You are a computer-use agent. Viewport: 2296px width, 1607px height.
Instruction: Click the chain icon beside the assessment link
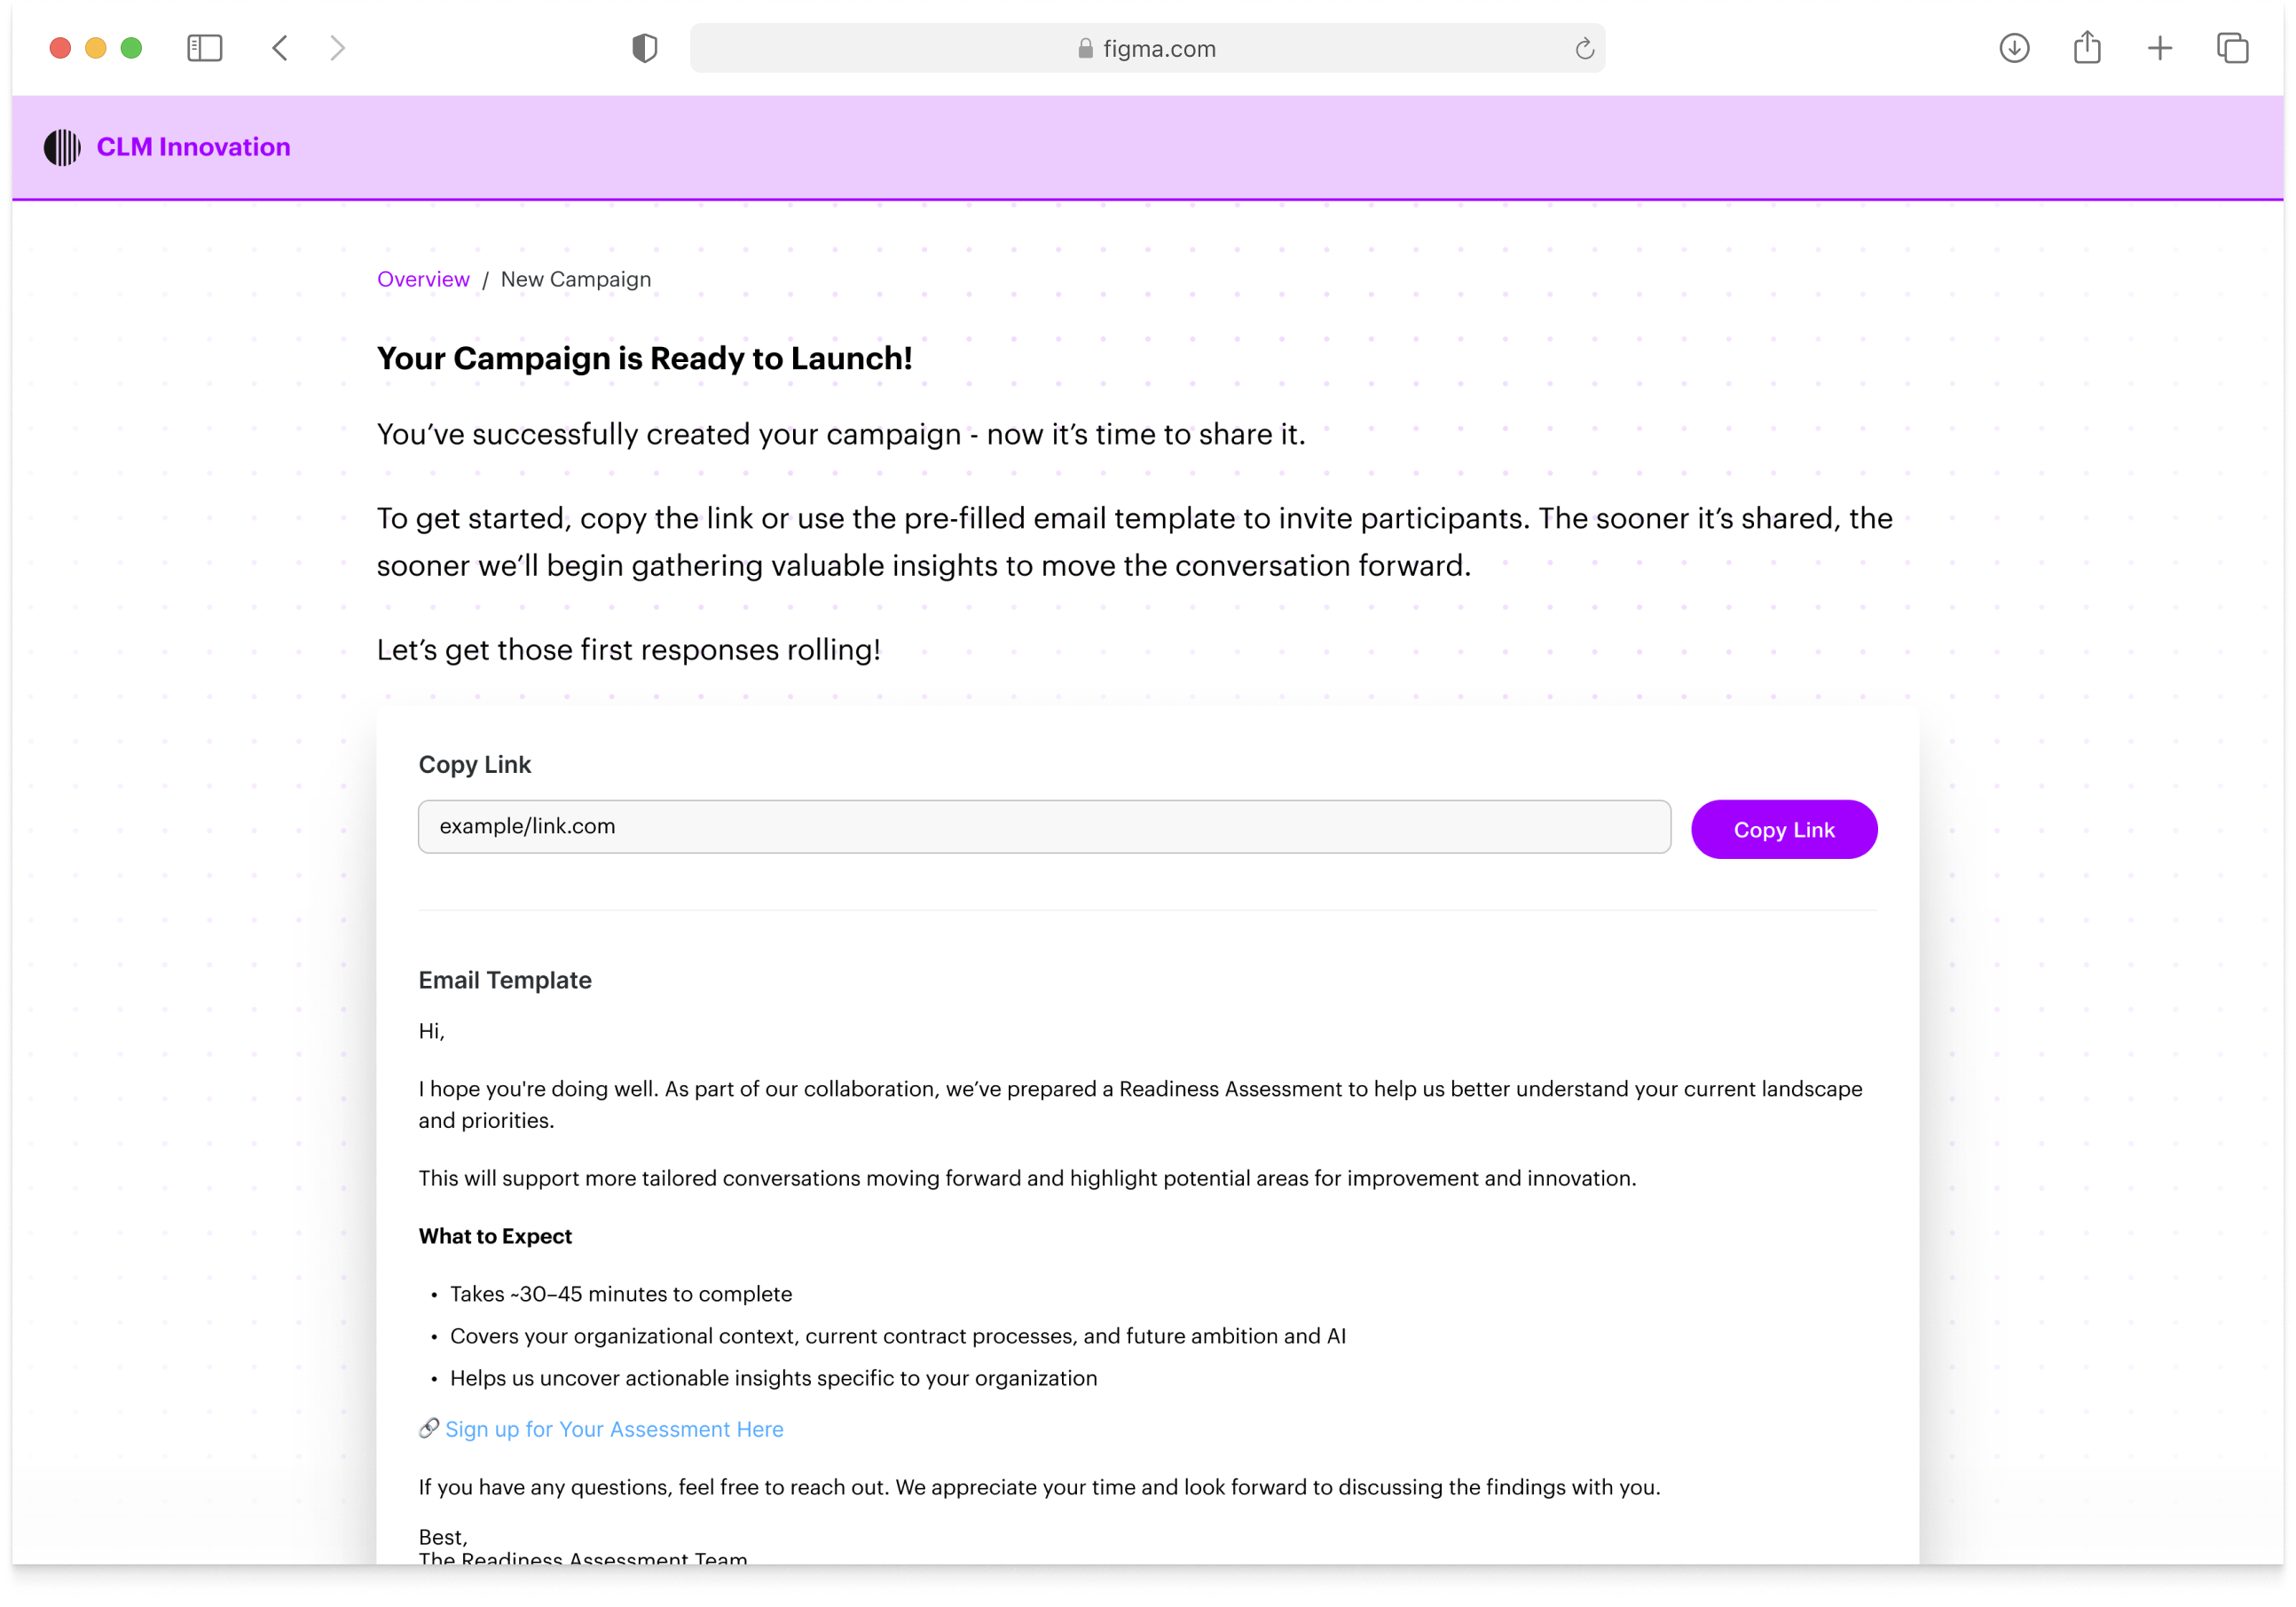pos(428,1428)
